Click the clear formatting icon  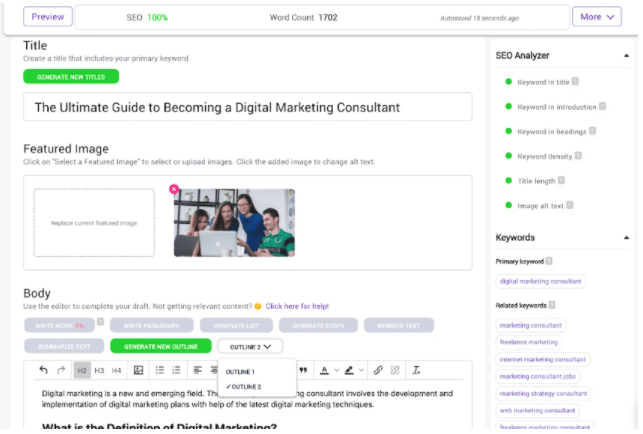point(416,370)
